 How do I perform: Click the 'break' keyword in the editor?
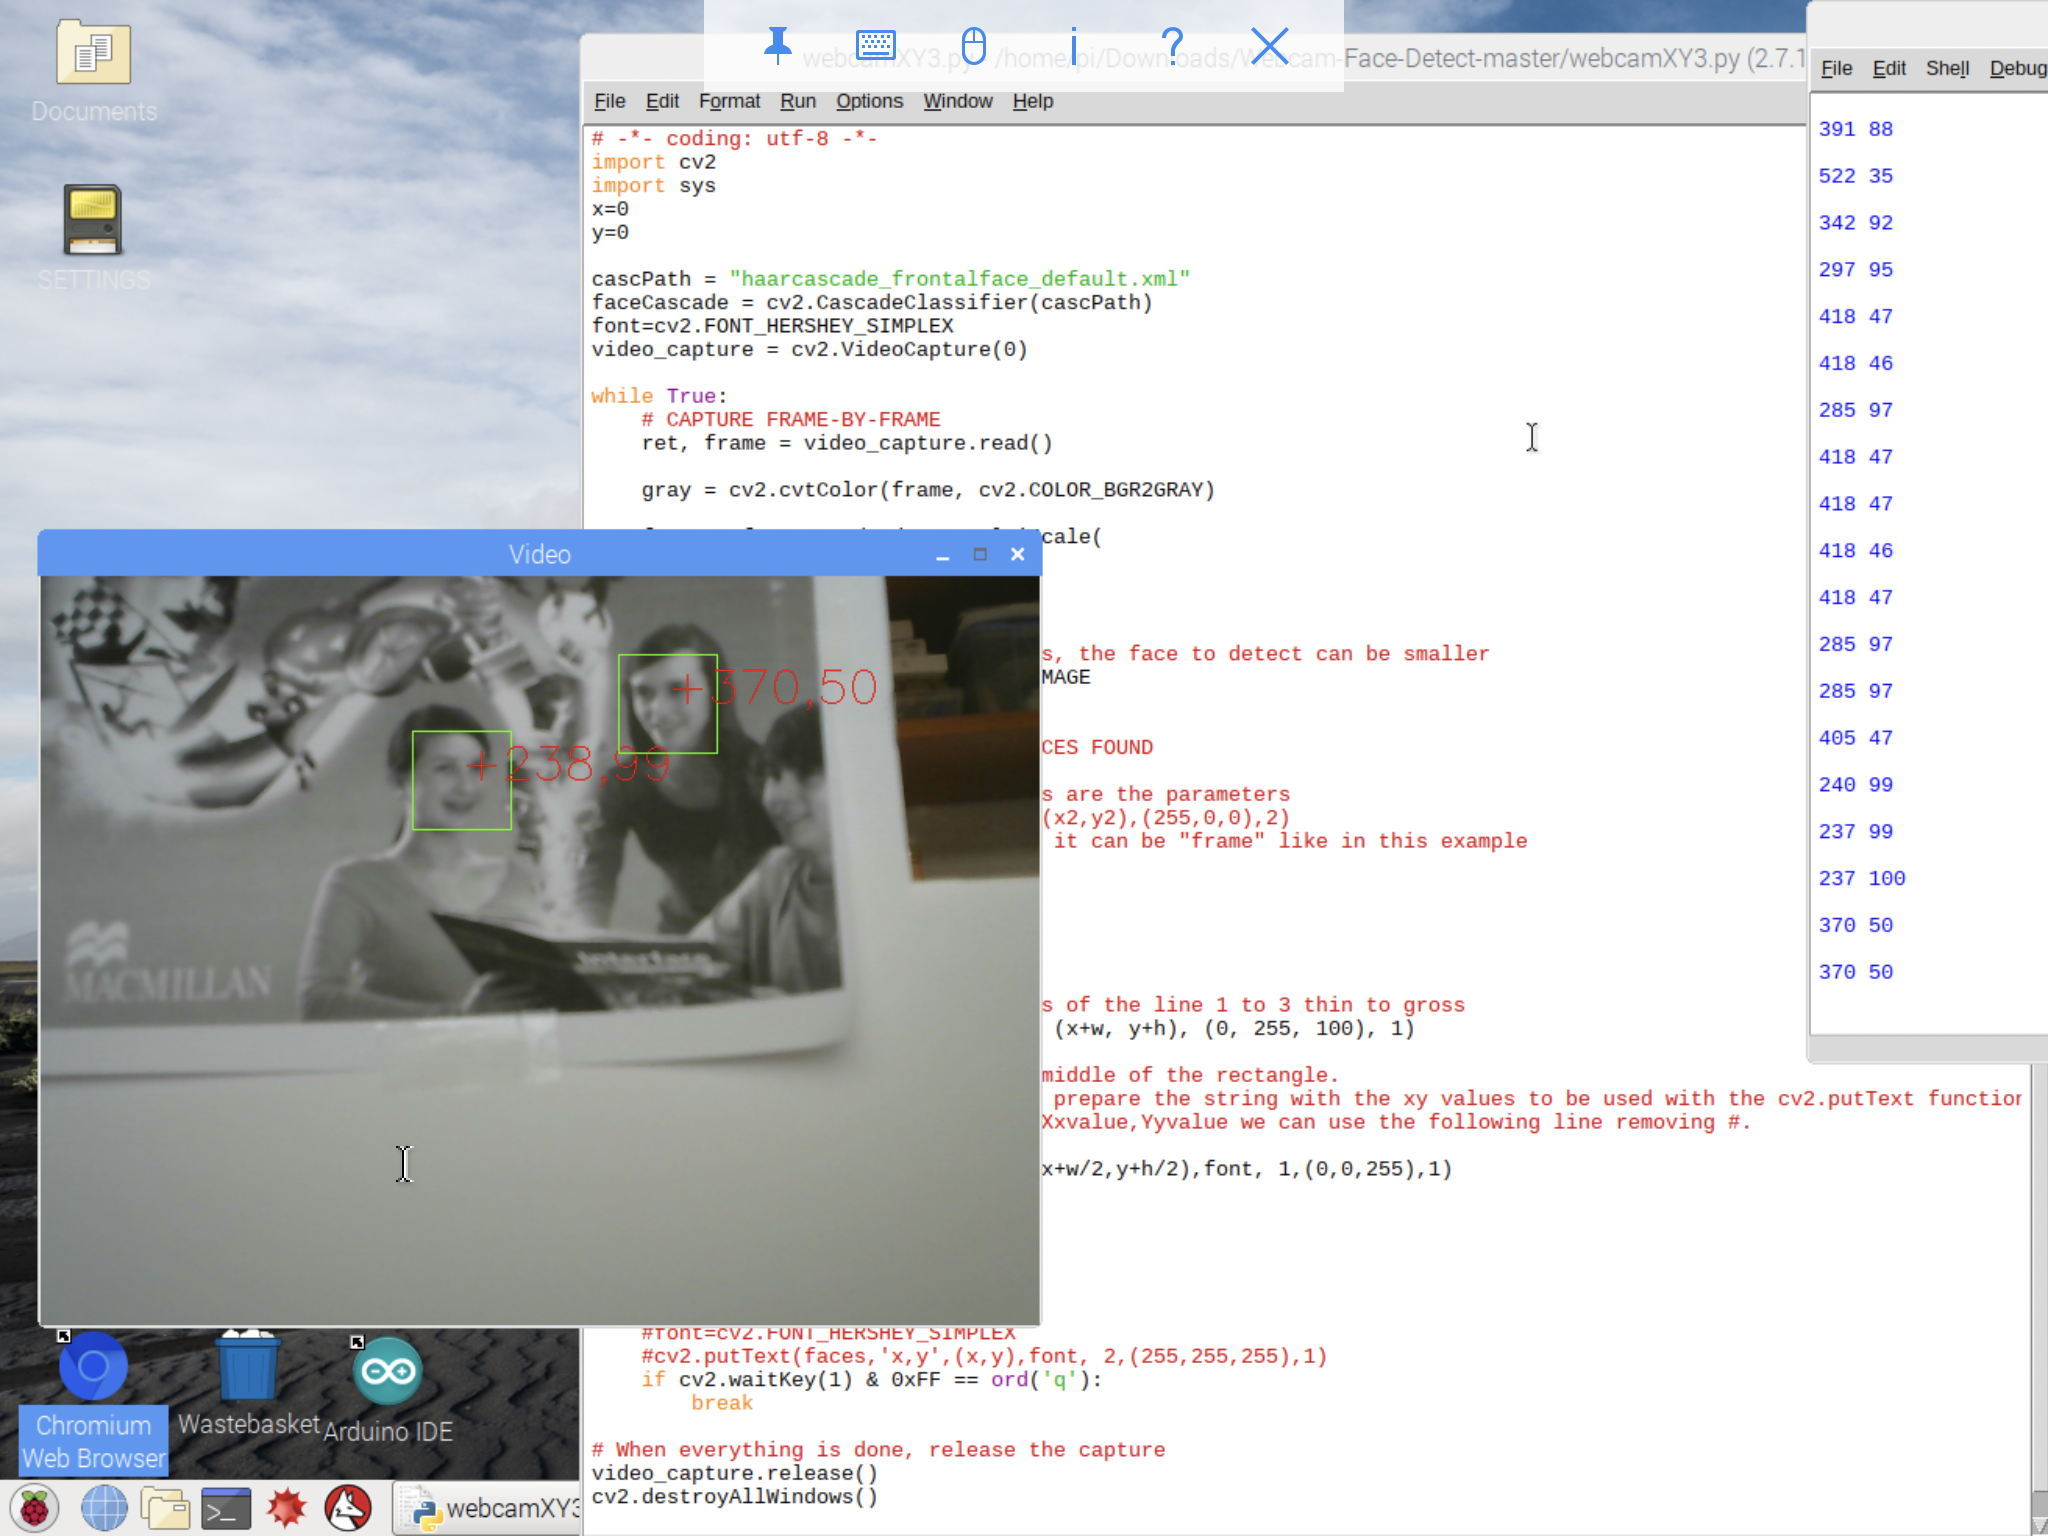click(721, 1403)
